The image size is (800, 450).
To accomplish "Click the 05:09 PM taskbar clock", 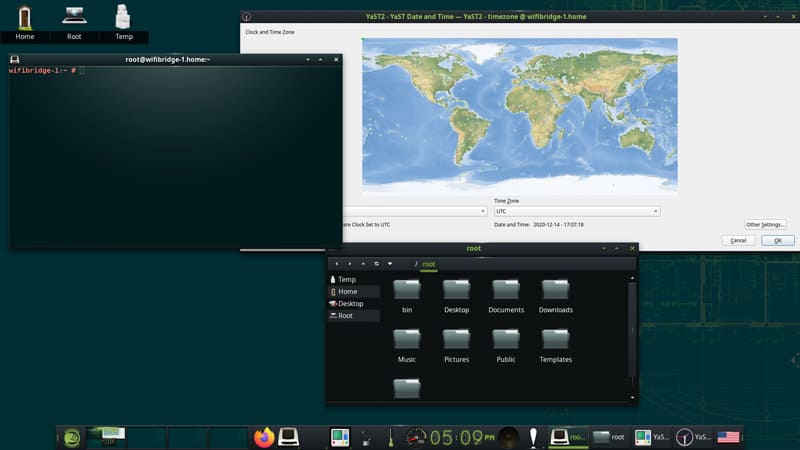I will point(462,437).
